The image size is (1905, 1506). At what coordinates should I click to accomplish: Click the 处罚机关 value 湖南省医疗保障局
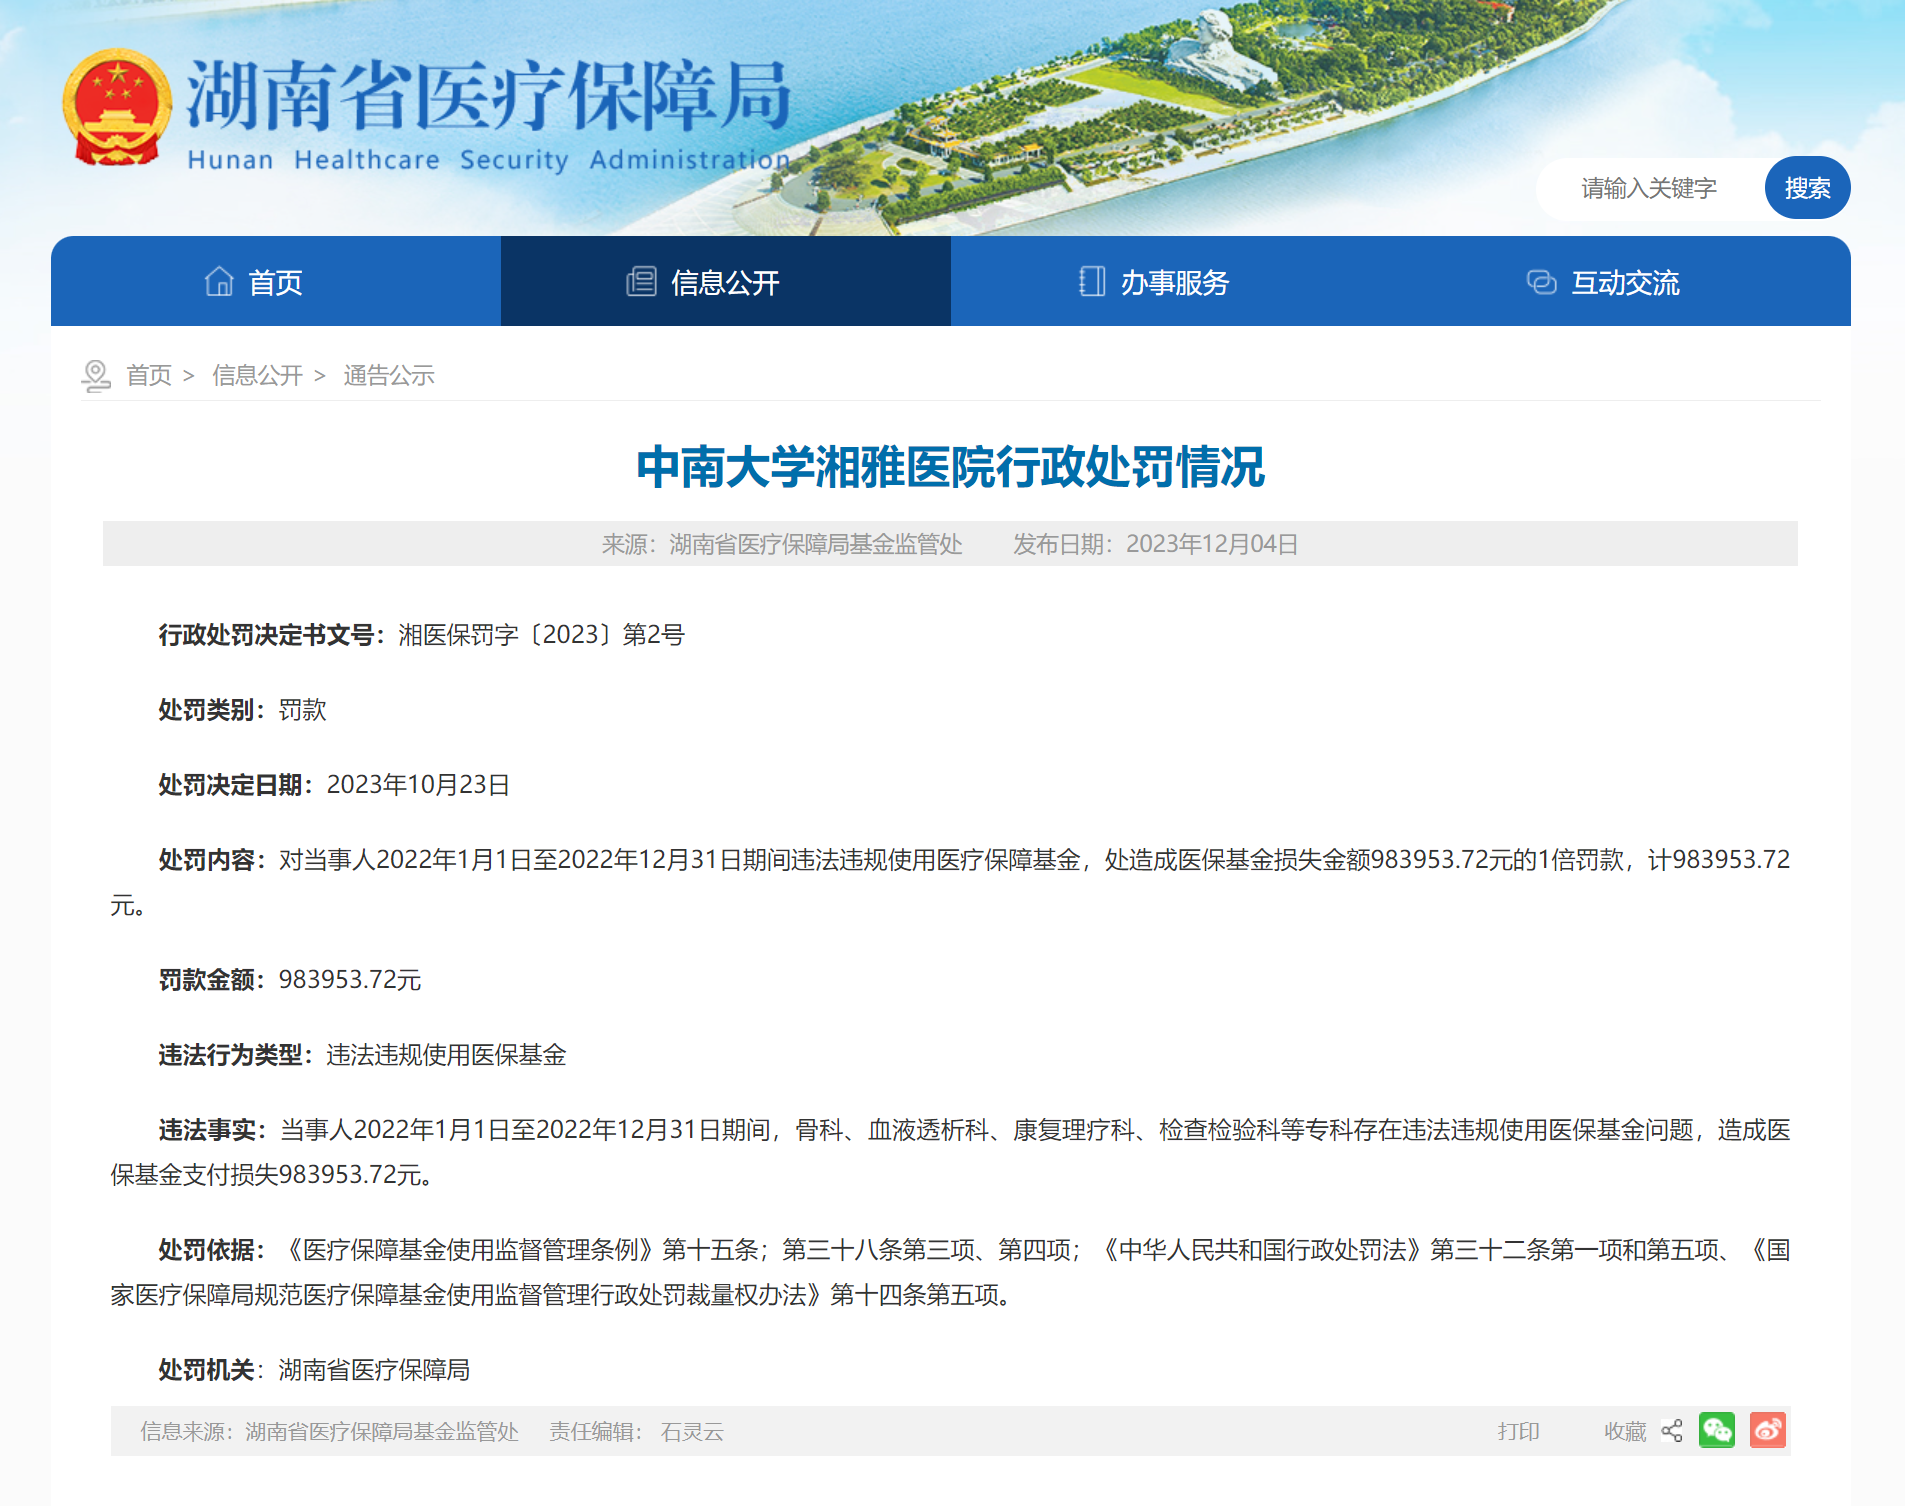pyautogui.click(x=375, y=1370)
